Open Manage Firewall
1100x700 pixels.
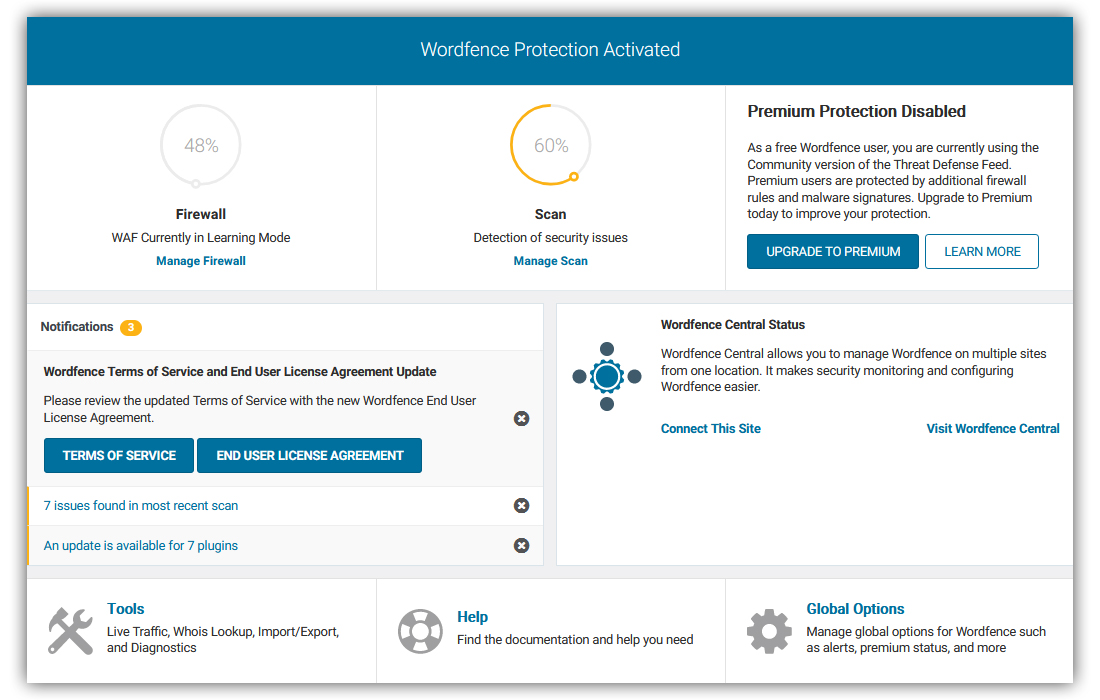pyautogui.click(x=201, y=261)
